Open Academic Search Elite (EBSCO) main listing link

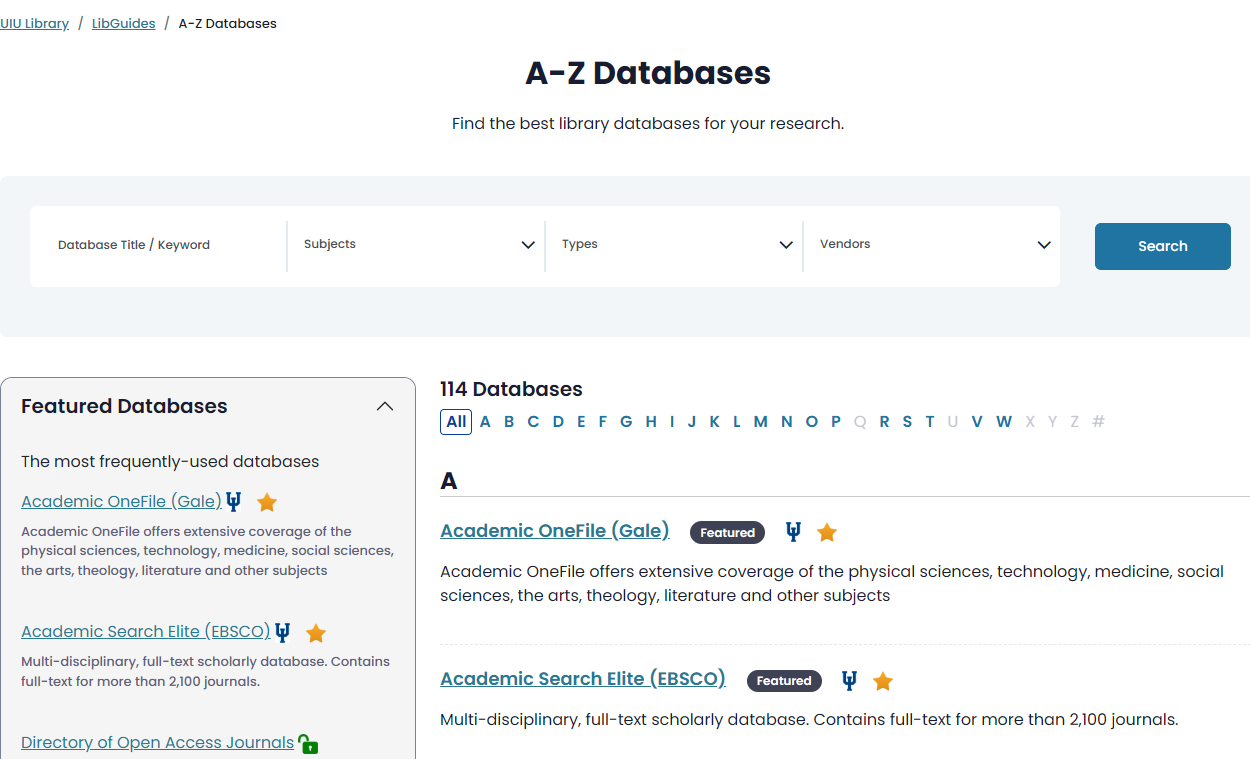(583, 679)
